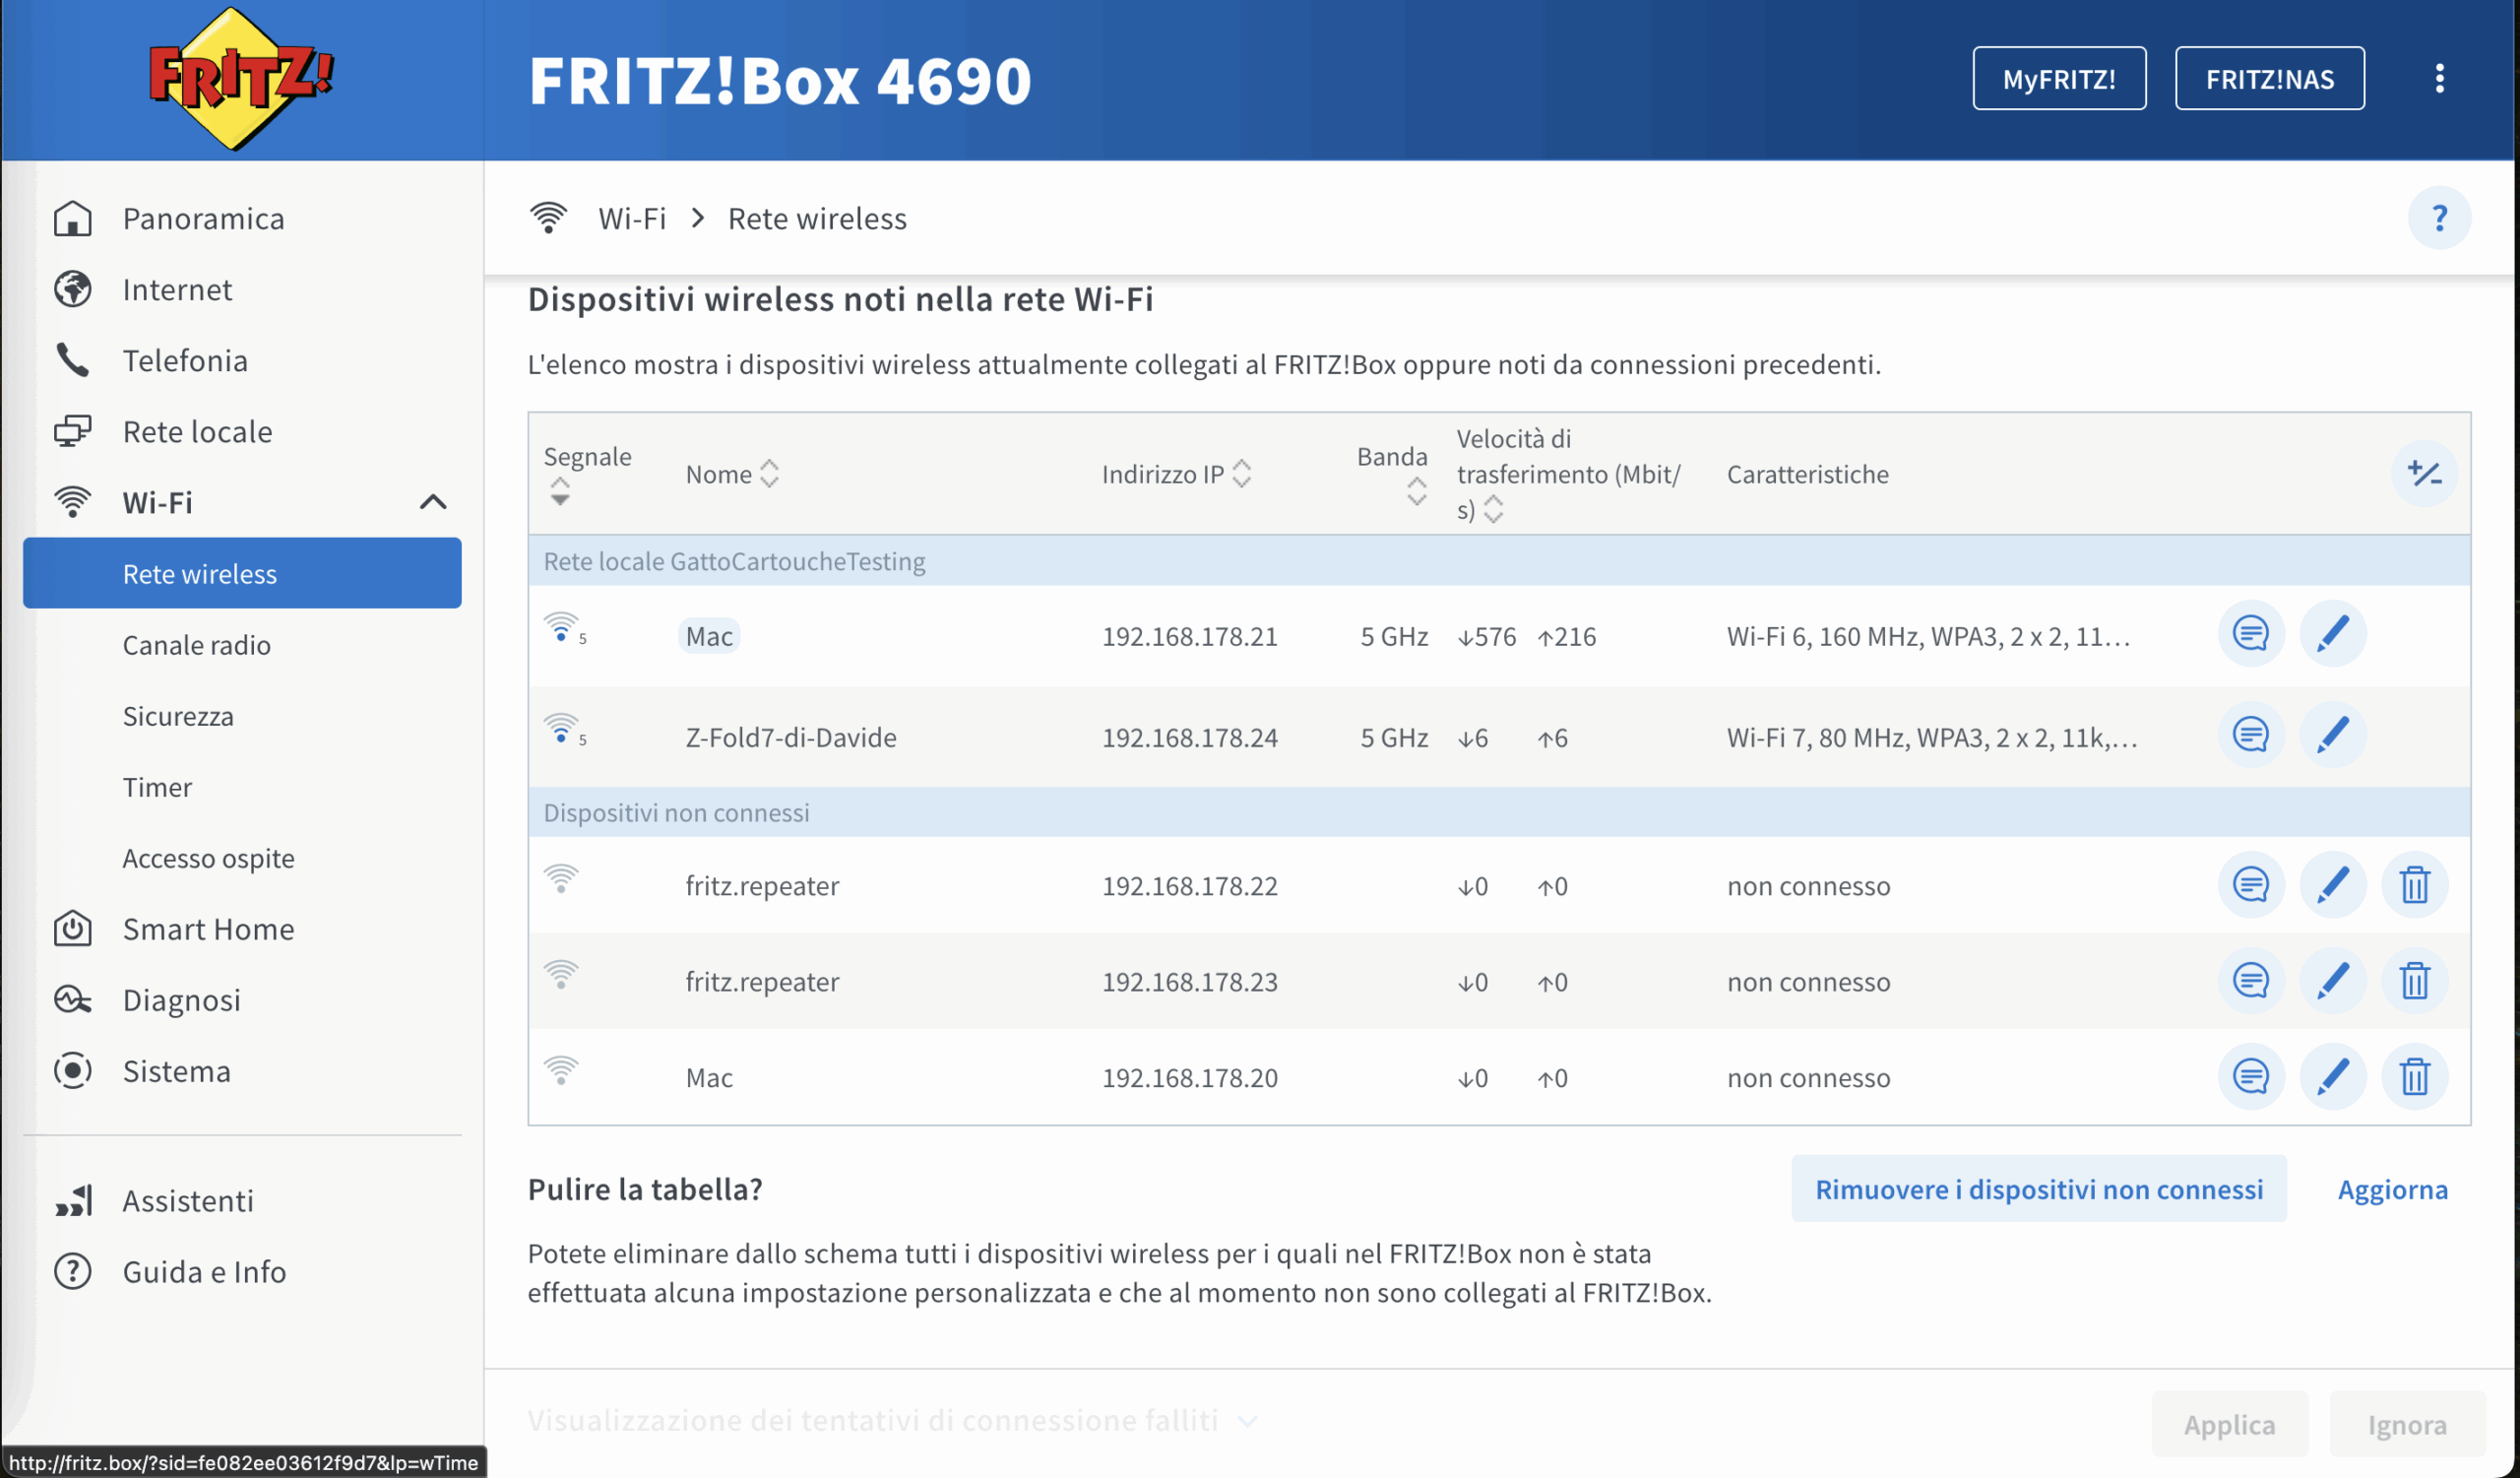Click the MyFRITZ! button
This screenshot has height=1478, width=2520.
click(x=2059, y=78)
